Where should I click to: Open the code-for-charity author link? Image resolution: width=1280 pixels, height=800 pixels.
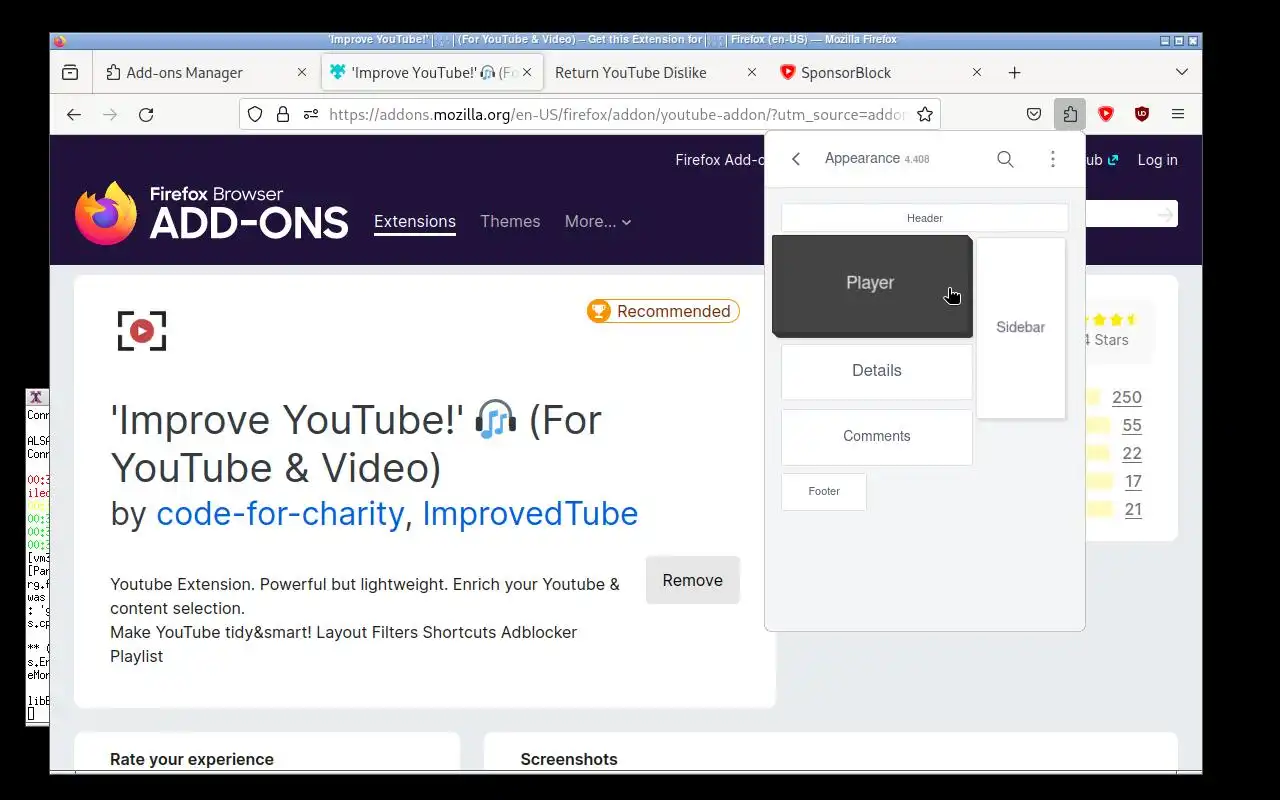click(x=280, y=513)
